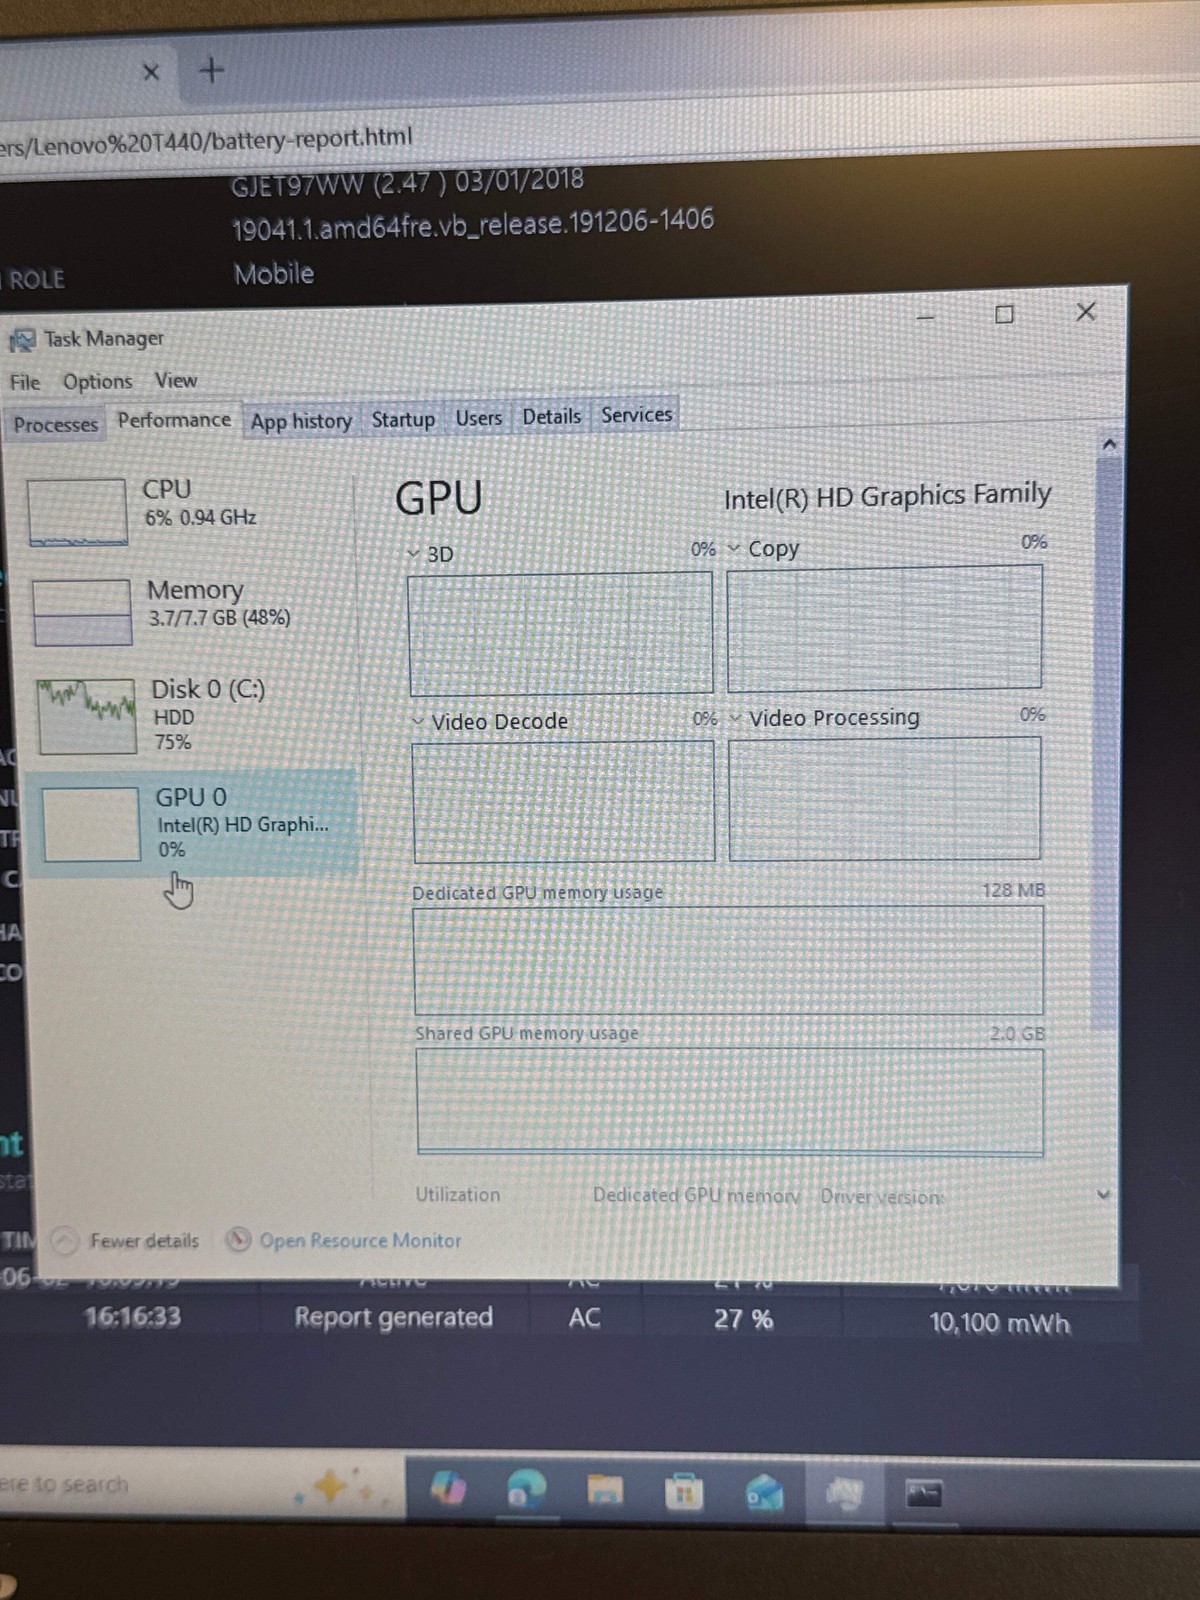Click the '128 MB' dedicated memory value
Image resolution: width=1200 pixels, height=1600 pixels.
point(1014,890)
